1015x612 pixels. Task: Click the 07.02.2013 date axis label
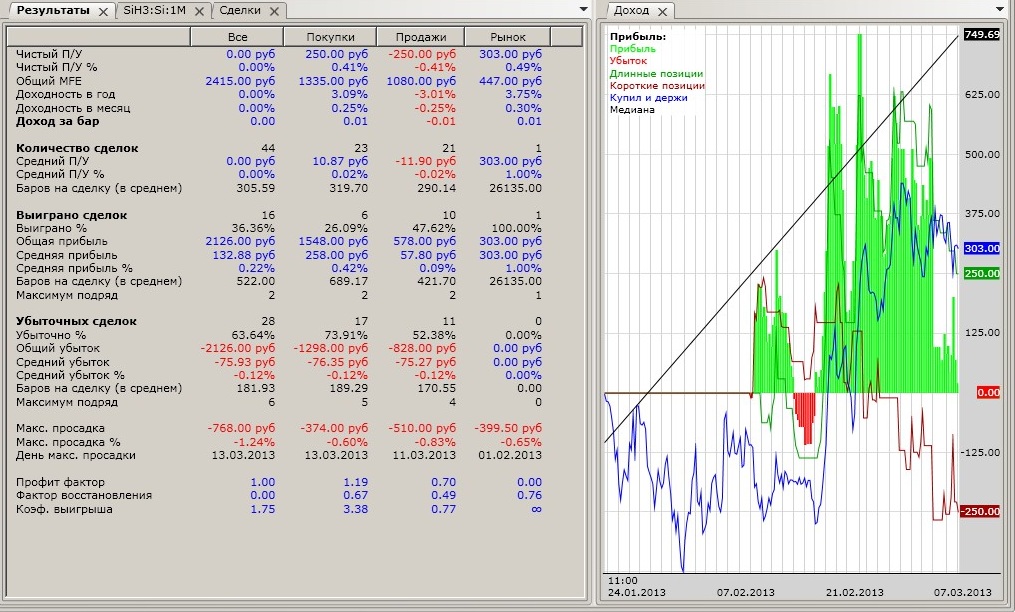point(745,593)
